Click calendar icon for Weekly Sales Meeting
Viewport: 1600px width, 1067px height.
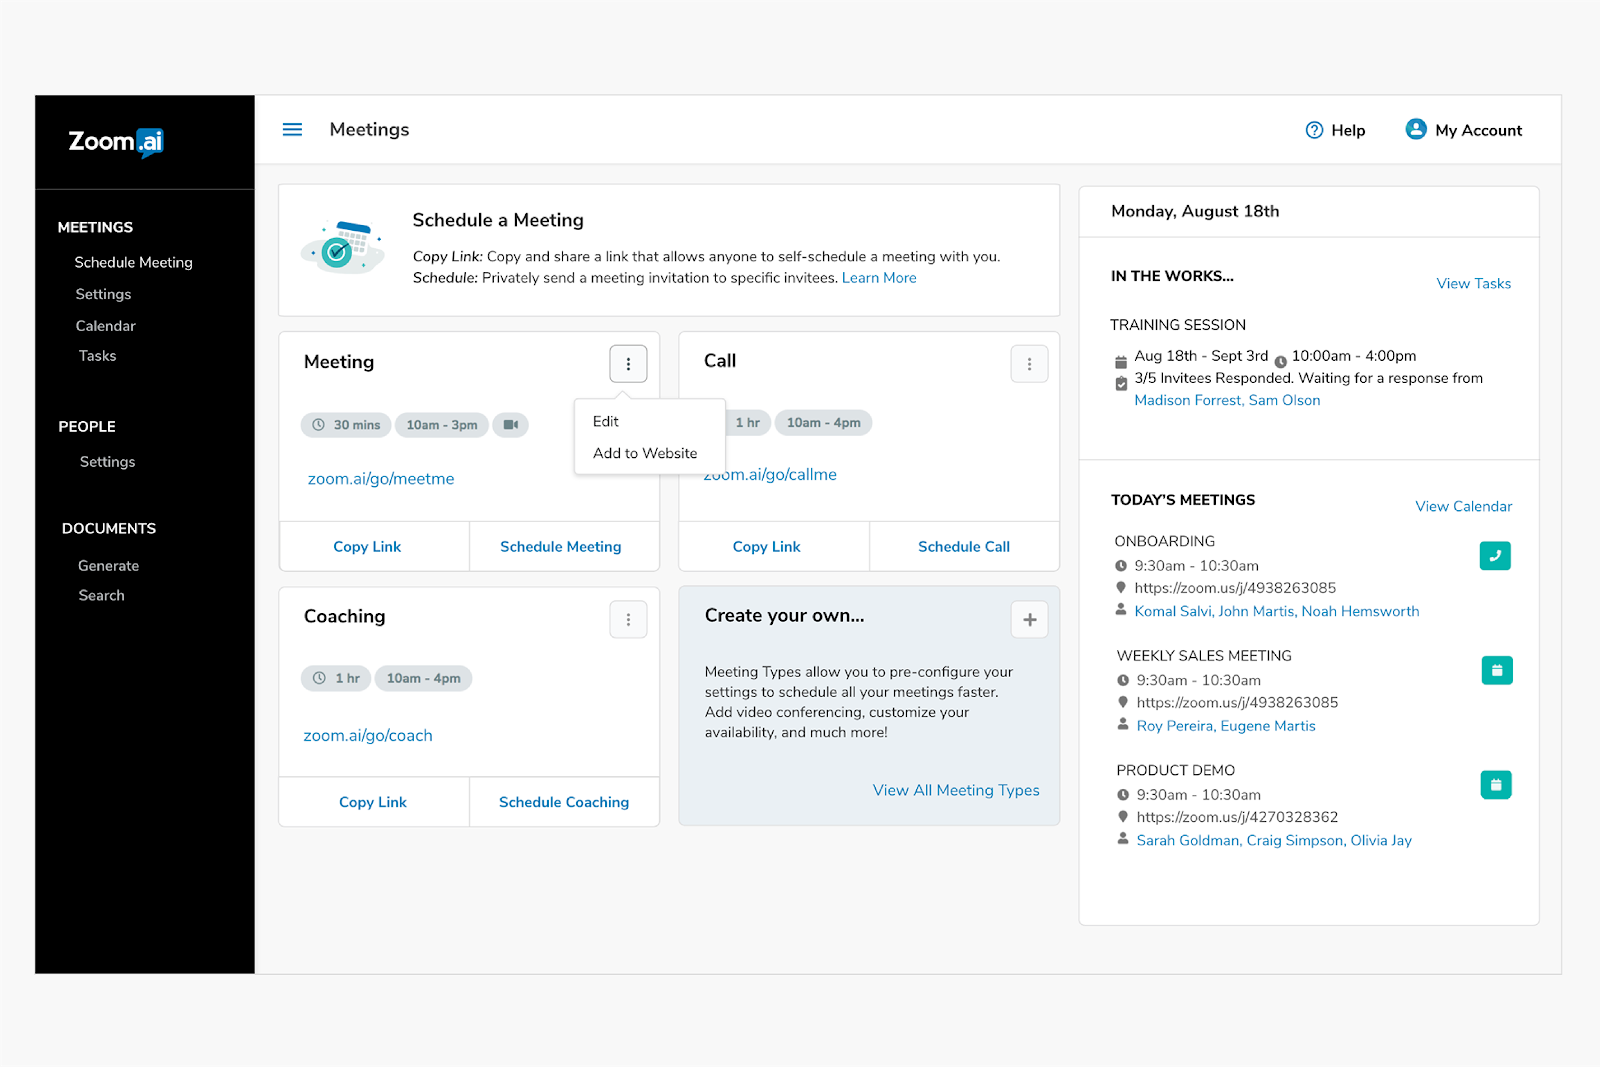point(1496,670)
